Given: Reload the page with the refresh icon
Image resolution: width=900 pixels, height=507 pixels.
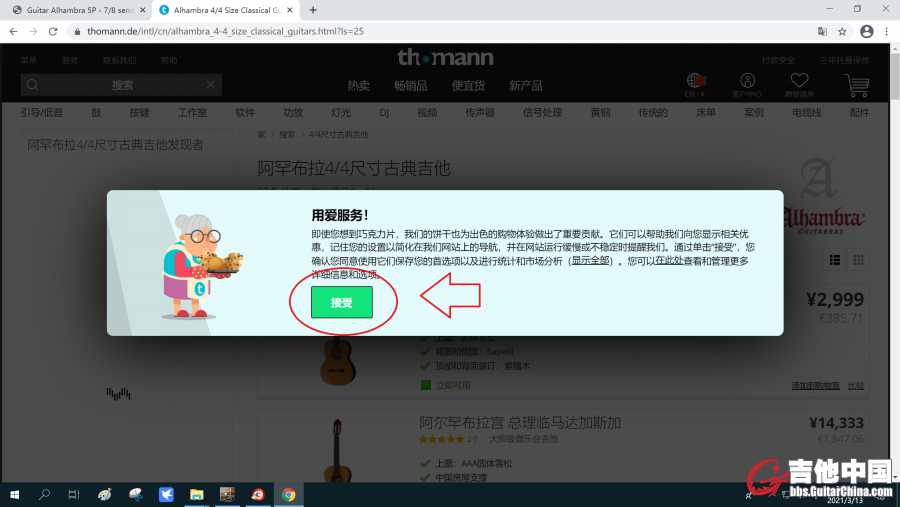Looking at the screenshot, I should (x=53, y=32).
